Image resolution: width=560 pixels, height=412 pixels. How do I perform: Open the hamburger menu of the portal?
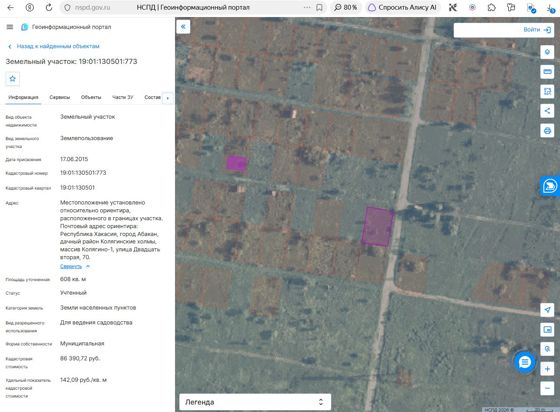[x=10, y=27]
